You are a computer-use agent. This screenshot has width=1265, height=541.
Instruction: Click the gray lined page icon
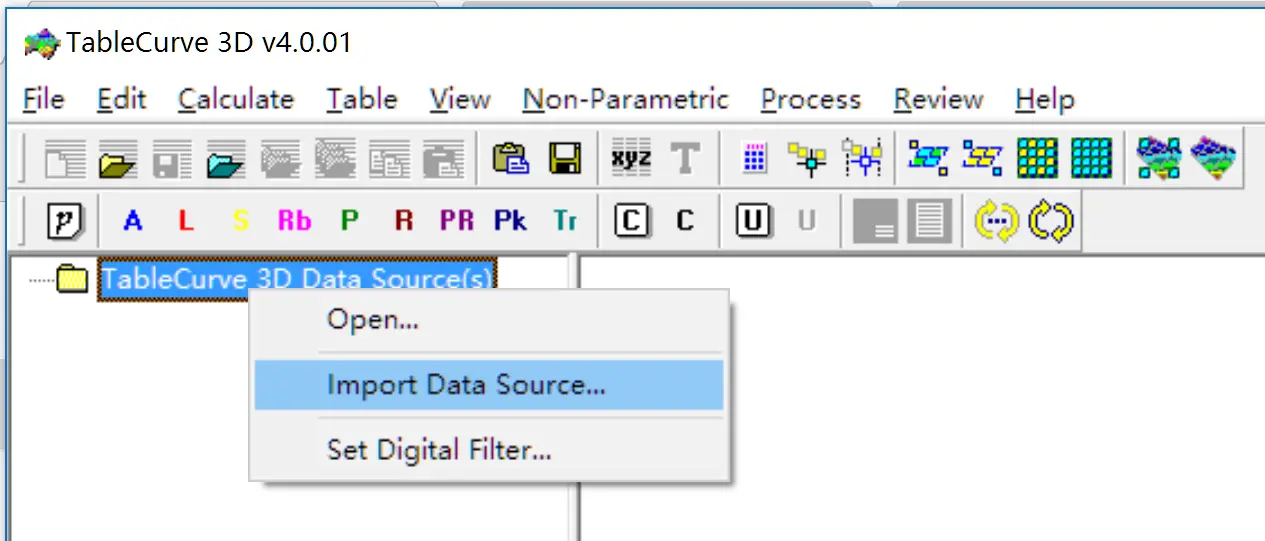(929, 221)
